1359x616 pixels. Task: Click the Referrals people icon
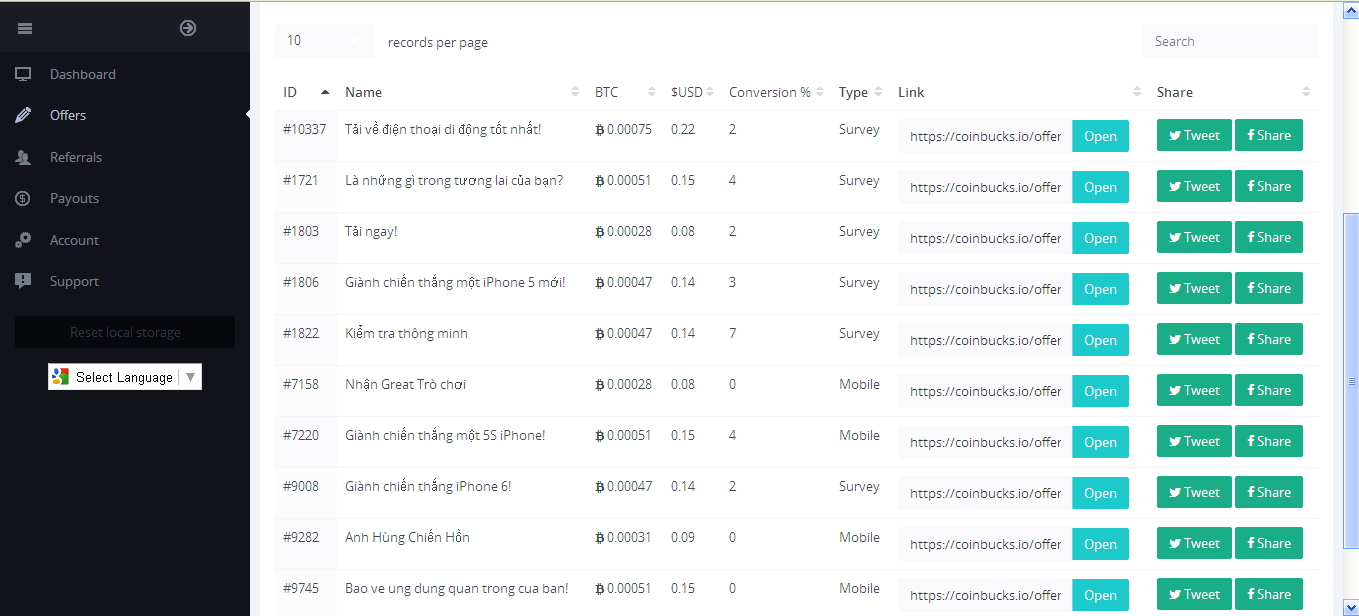[x=23, y=157]
